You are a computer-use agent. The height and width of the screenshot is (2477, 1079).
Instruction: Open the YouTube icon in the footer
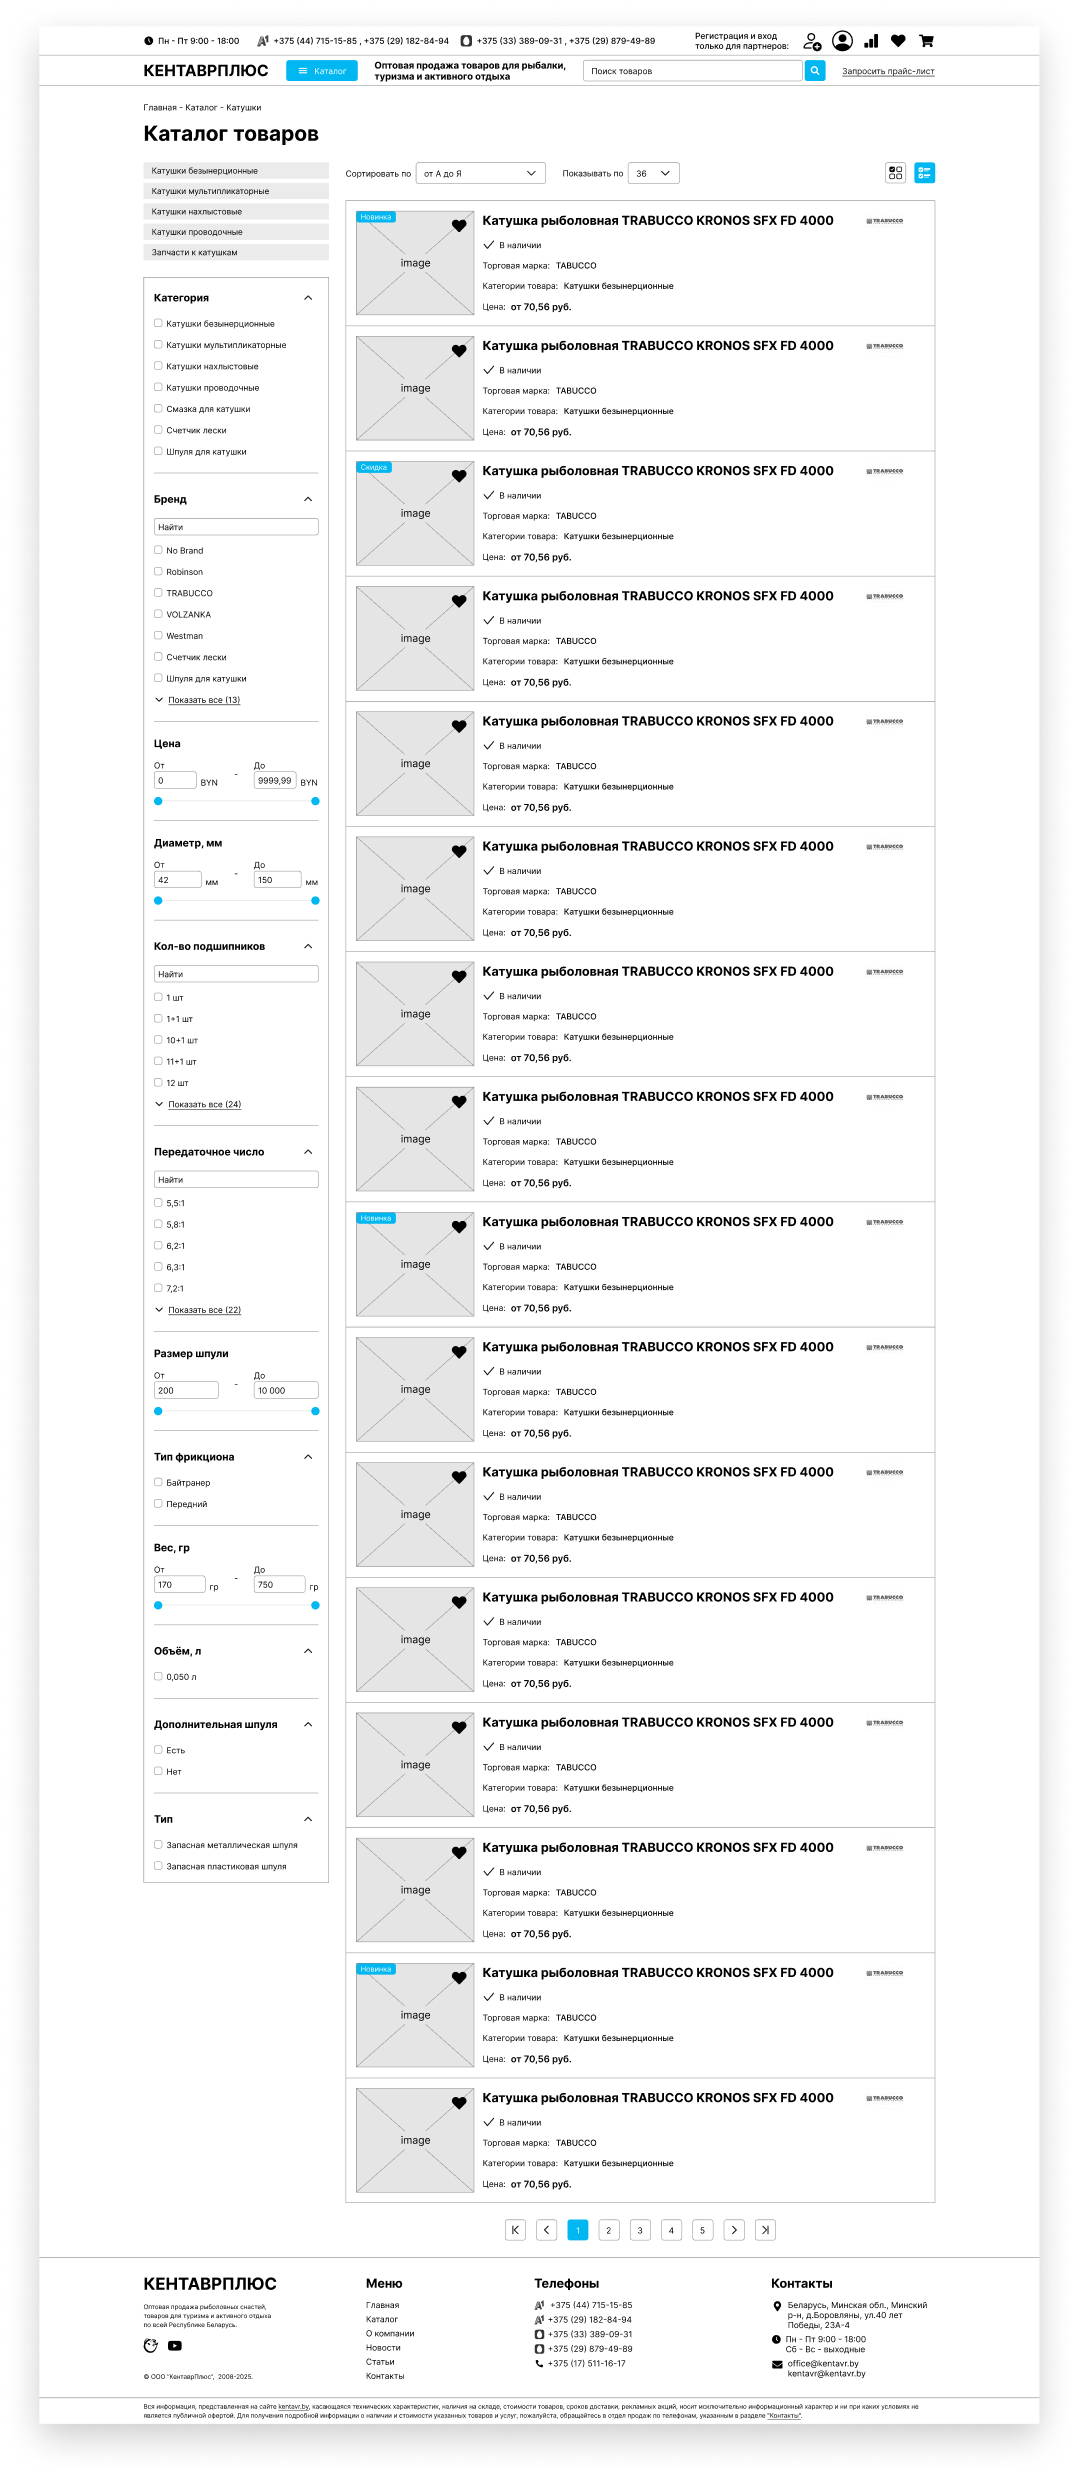pyautogui.click(x=175, y=2346)
